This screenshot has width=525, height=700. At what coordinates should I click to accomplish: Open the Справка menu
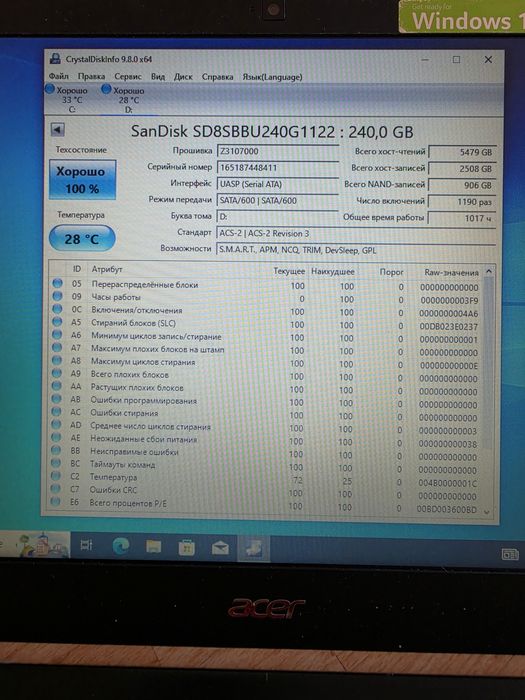click(217, 76)
